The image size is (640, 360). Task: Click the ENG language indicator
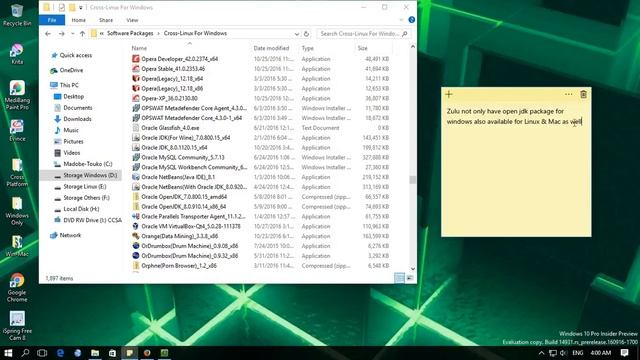tap(578, 353)
